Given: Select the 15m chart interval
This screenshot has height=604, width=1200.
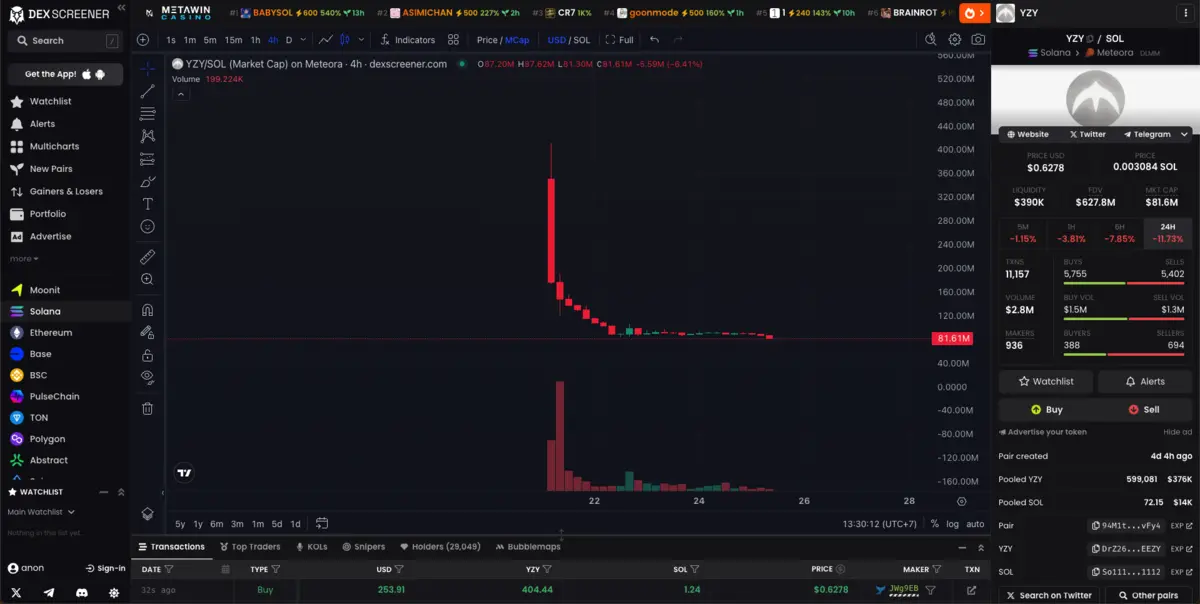Looking at the screenshot, I should (x=233, y=40).
